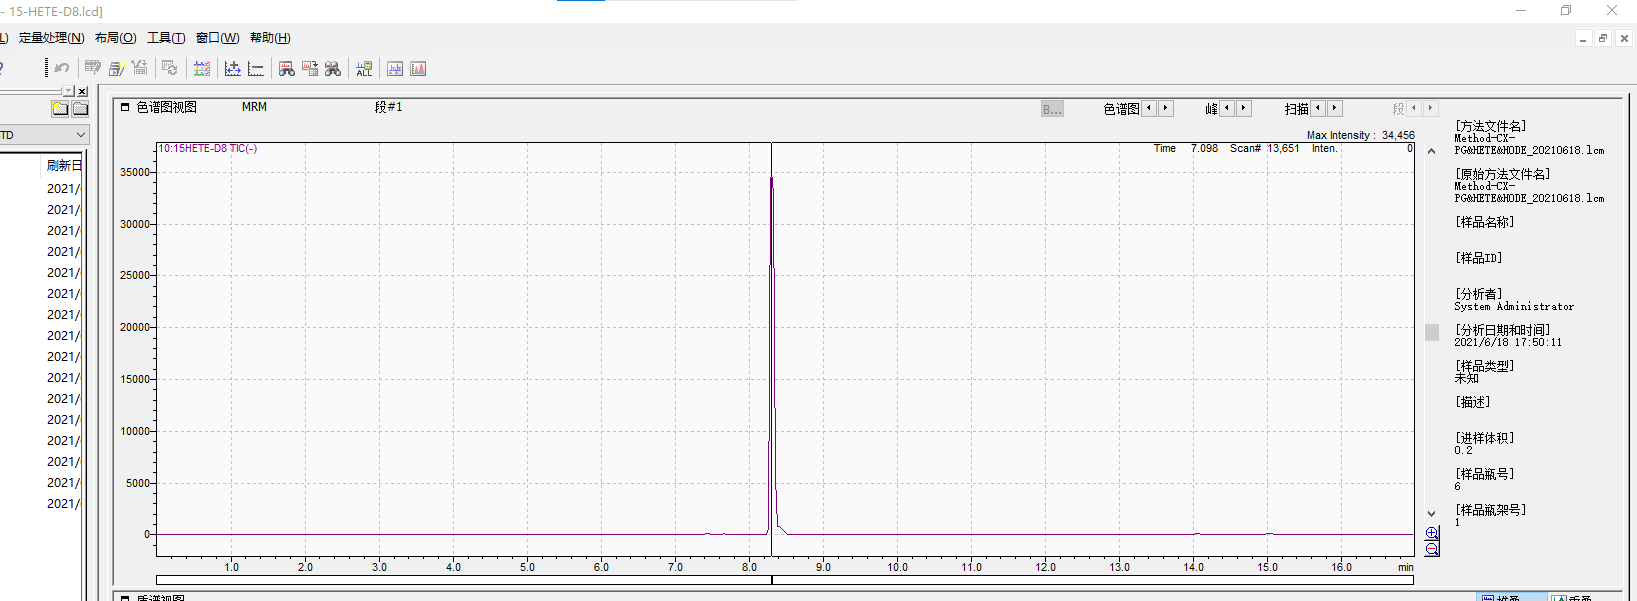The width and height of the screenshot is (1637, 601).
Task: Click the grayed refresh-processing toolbar icon
Action: coord(169,68)
